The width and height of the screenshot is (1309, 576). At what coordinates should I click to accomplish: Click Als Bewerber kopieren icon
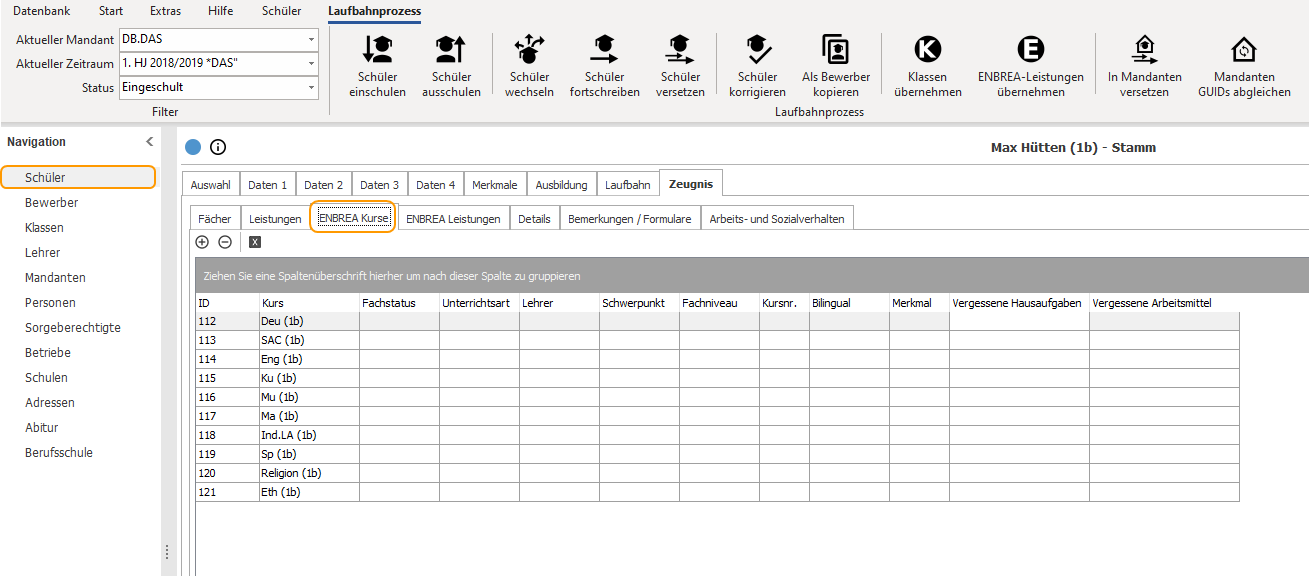[x=836, y=49]
